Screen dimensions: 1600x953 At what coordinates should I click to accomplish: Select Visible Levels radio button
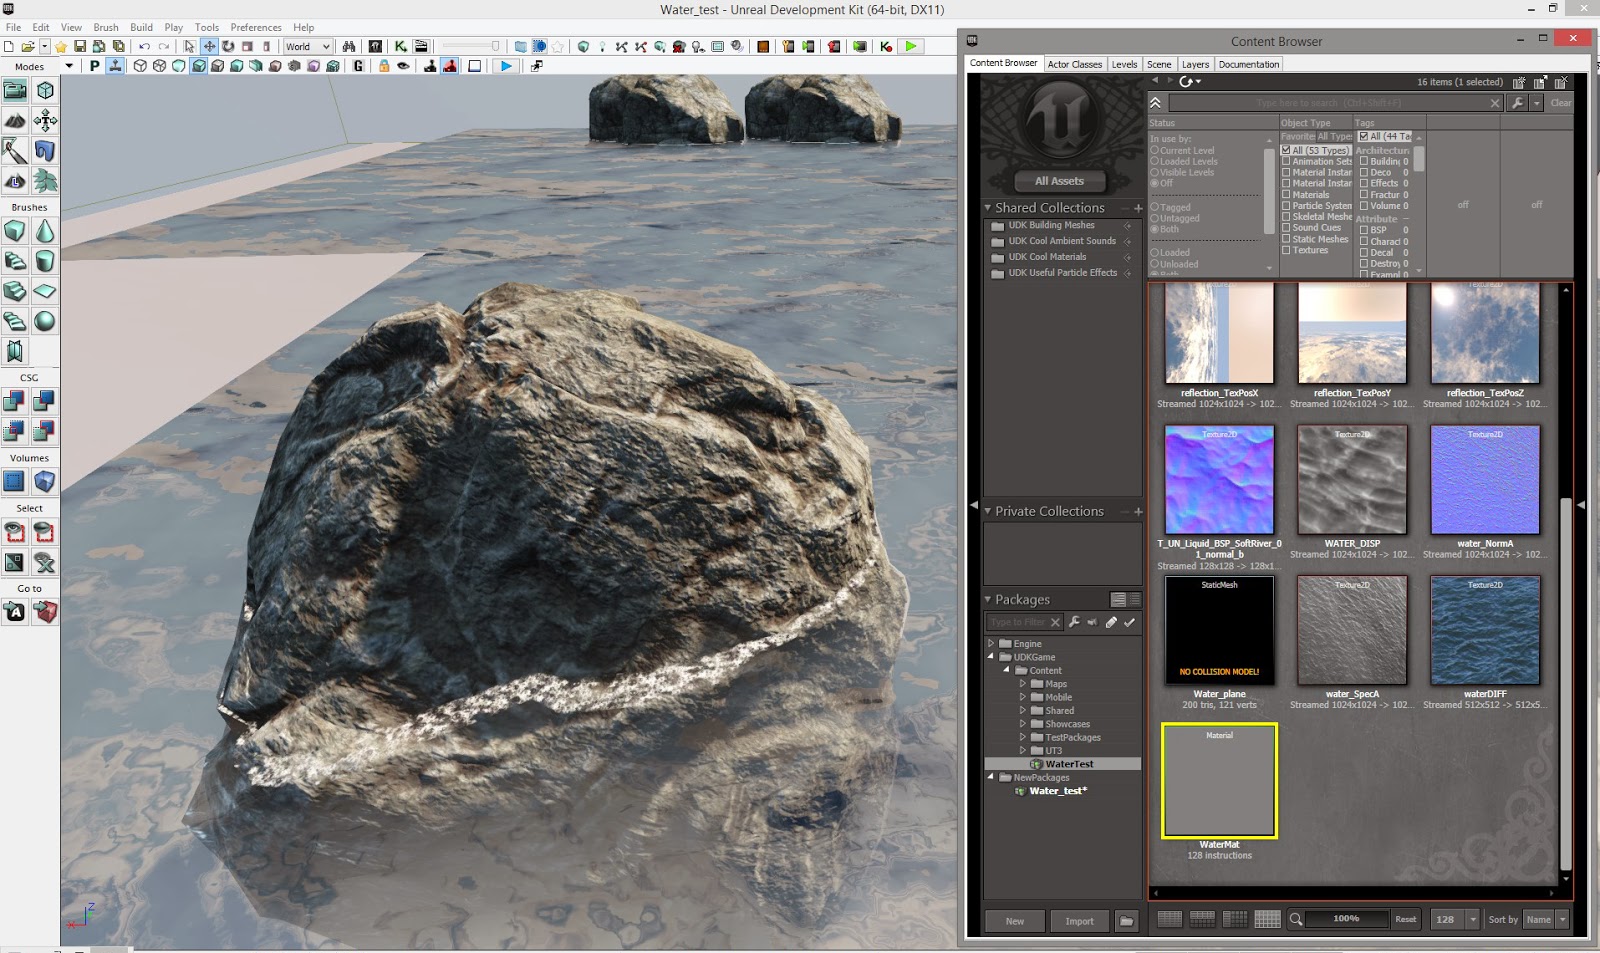(1155, 172)
